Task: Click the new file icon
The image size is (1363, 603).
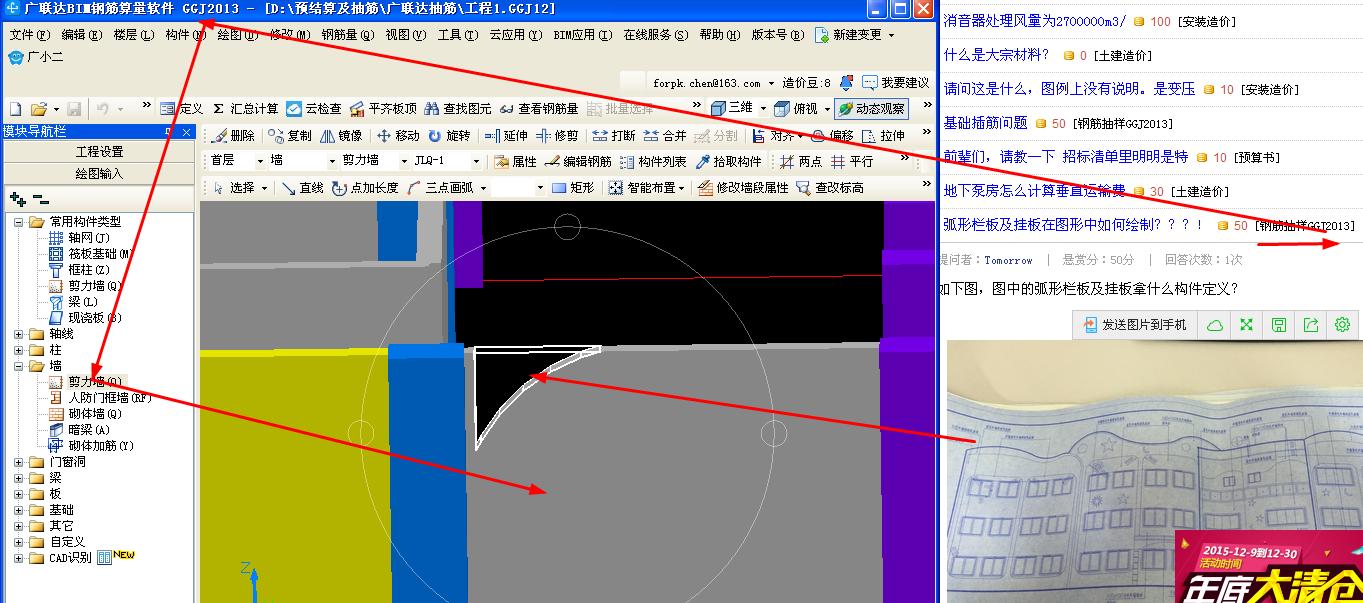Action: coord(16,109)
